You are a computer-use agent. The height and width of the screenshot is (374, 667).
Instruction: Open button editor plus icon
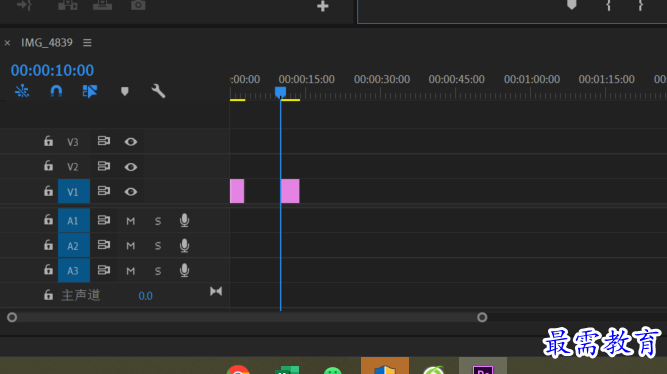[x=323, y=6]
